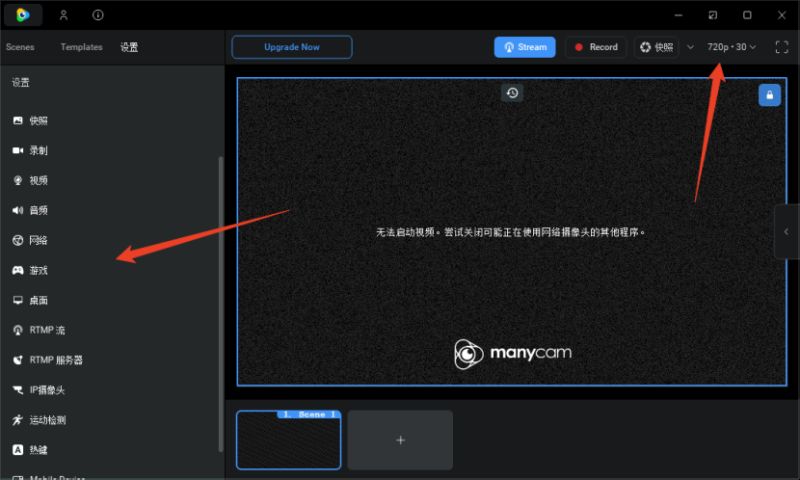Click the Record button
Image resolution: width=800 pixels, height=480 pixels.
596,47
